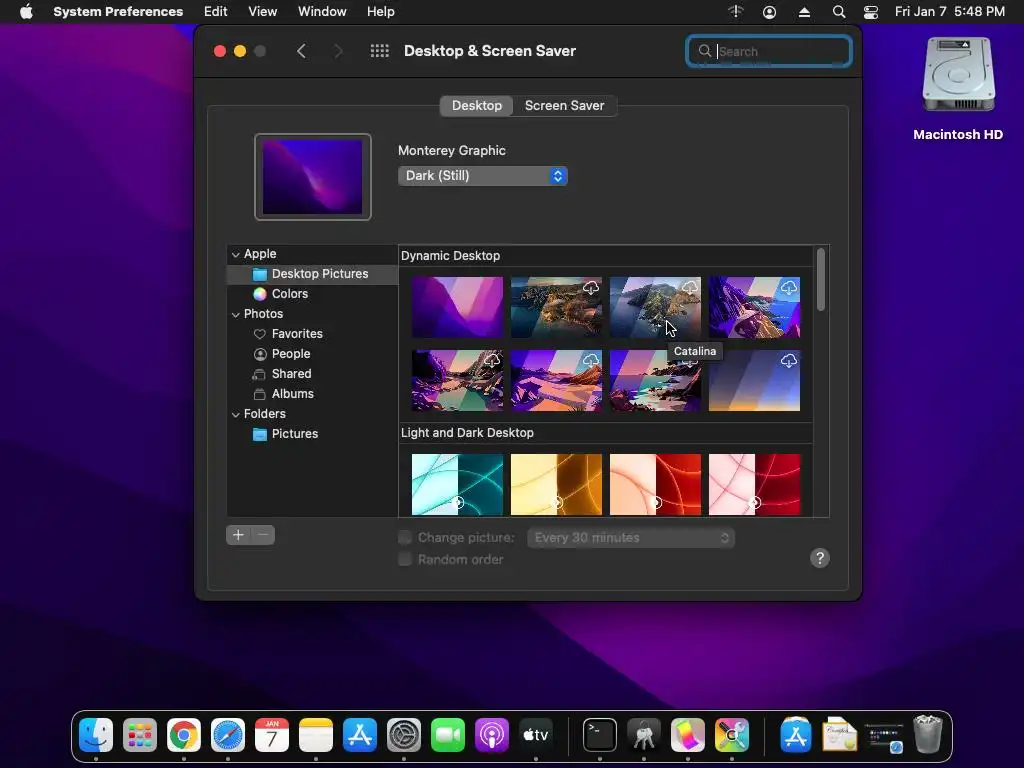Click the plus button to add folder

(x=238, y=535)
